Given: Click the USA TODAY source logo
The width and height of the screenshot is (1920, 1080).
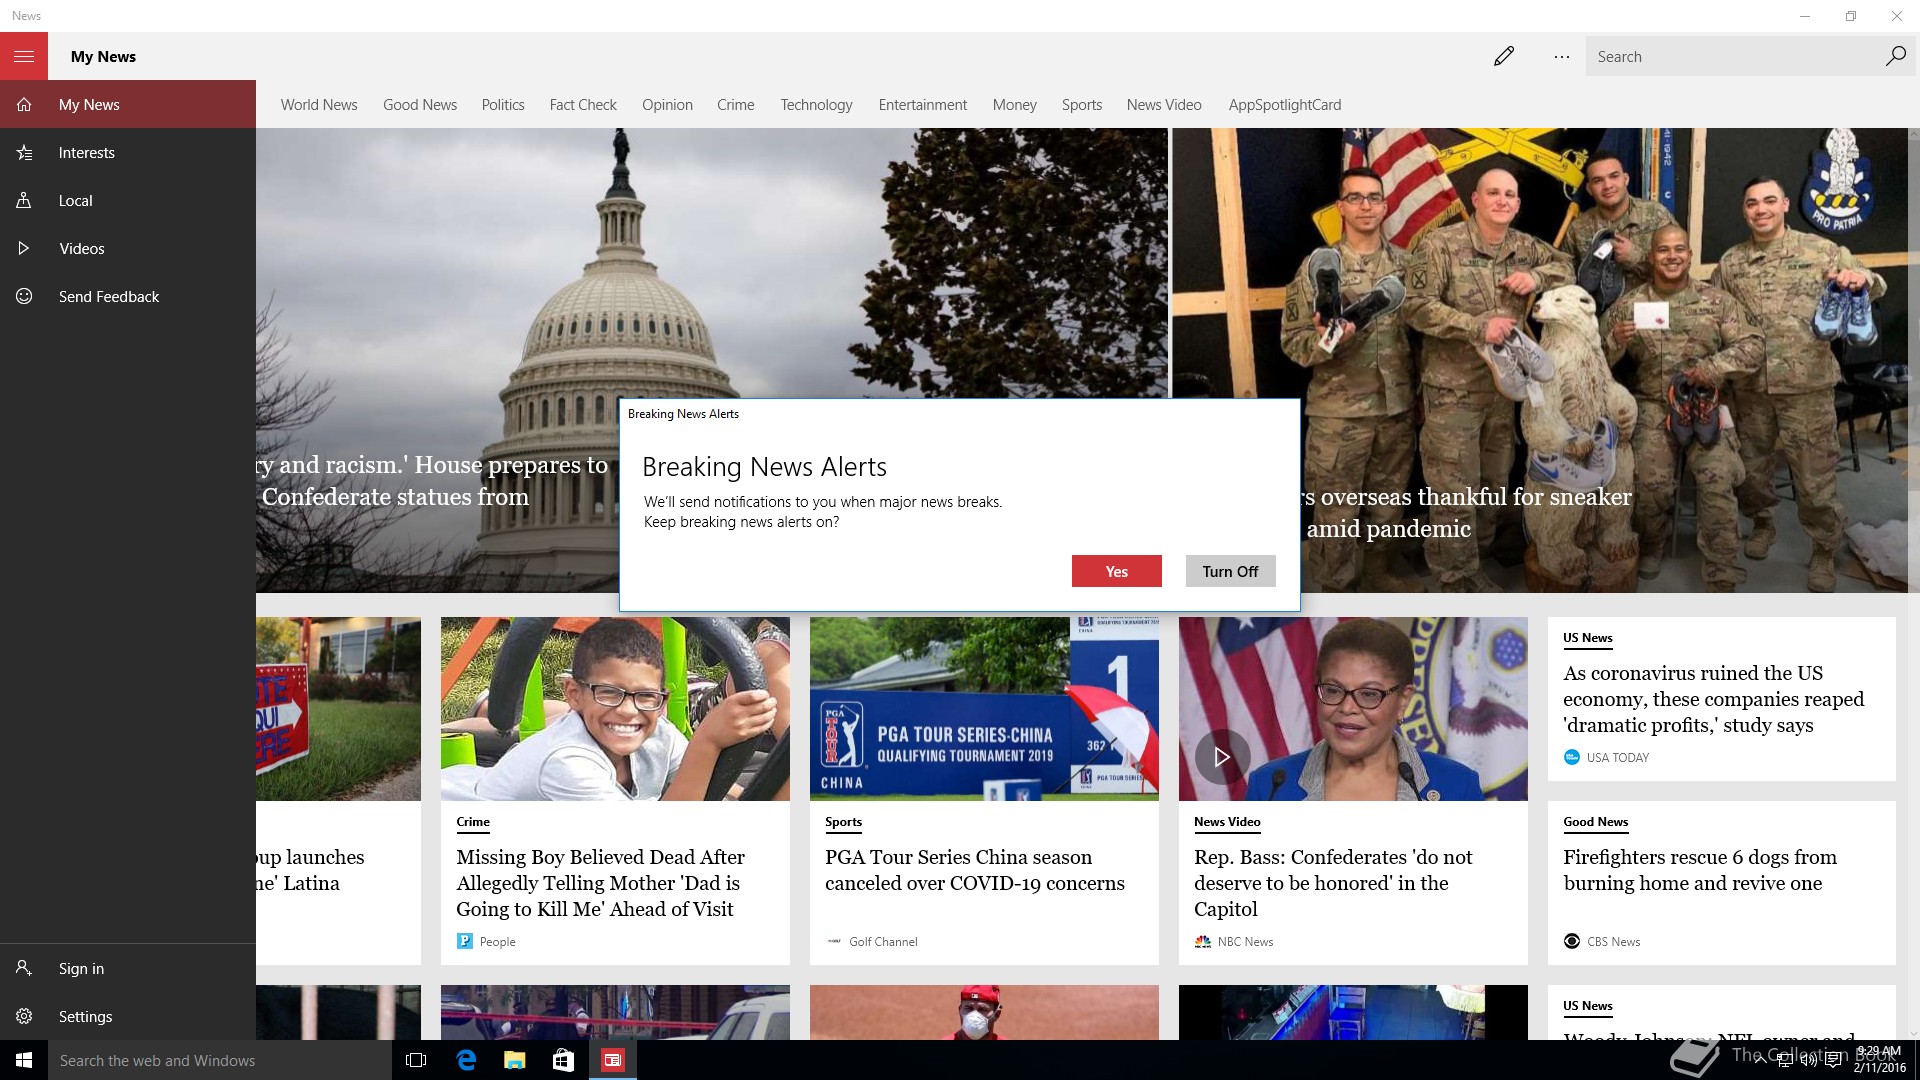Looking at the screenshot, I should (1571, 757).
